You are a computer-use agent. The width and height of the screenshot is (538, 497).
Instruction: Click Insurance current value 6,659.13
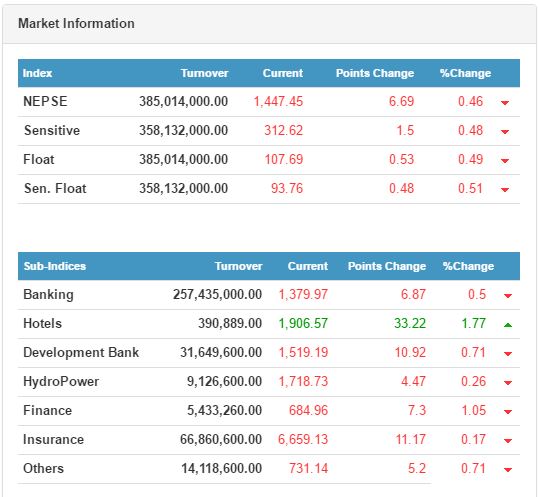point(303,440)
